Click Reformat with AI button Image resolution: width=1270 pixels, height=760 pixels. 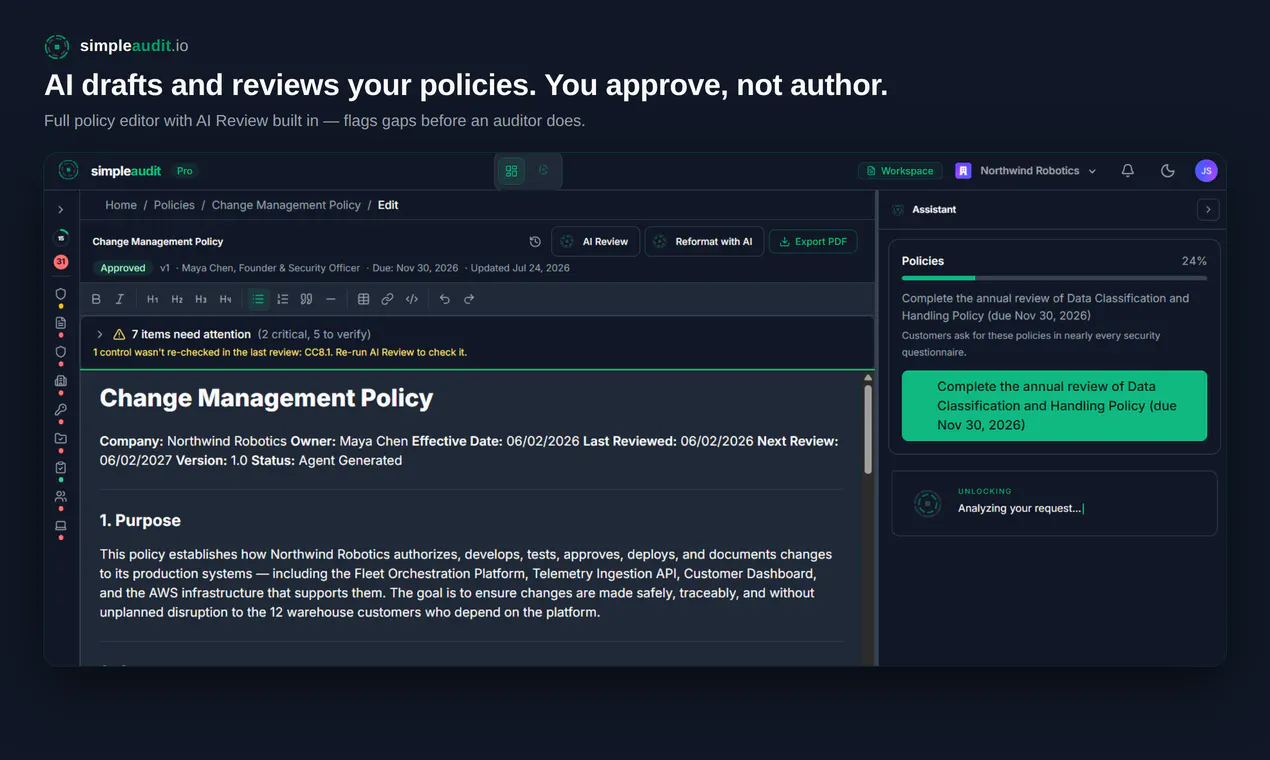[704, 242]
